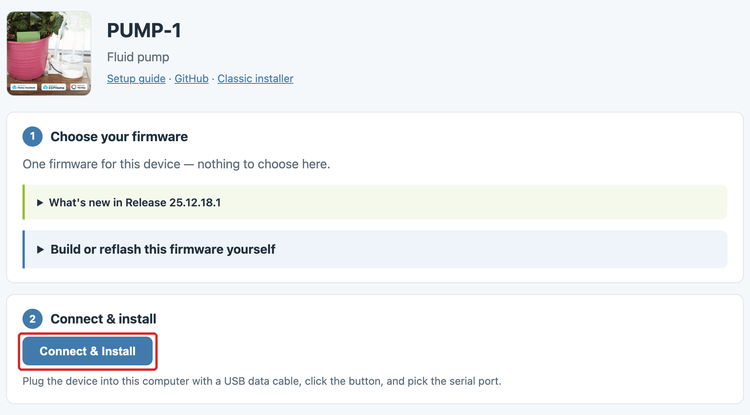Click the USB data cable instruction text
Image resolution: width=750 pixels, height=415 pixels.
262,381
